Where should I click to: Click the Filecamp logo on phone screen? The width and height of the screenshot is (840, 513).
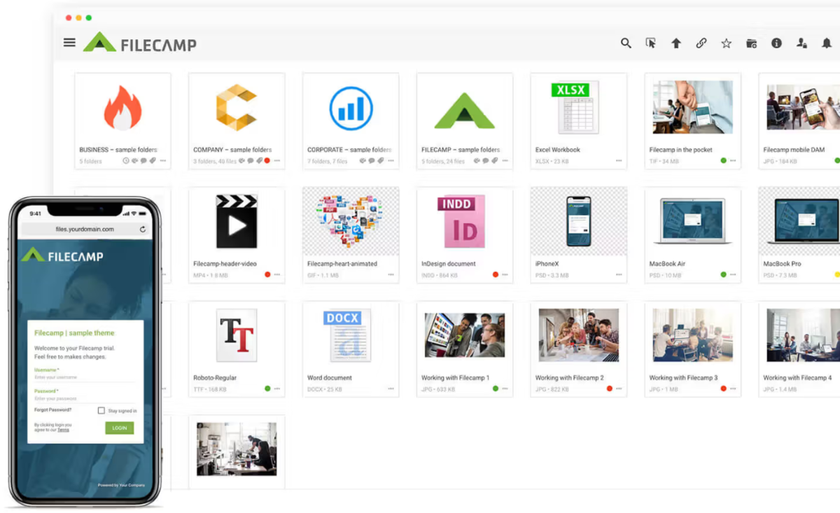pos(63,255)
